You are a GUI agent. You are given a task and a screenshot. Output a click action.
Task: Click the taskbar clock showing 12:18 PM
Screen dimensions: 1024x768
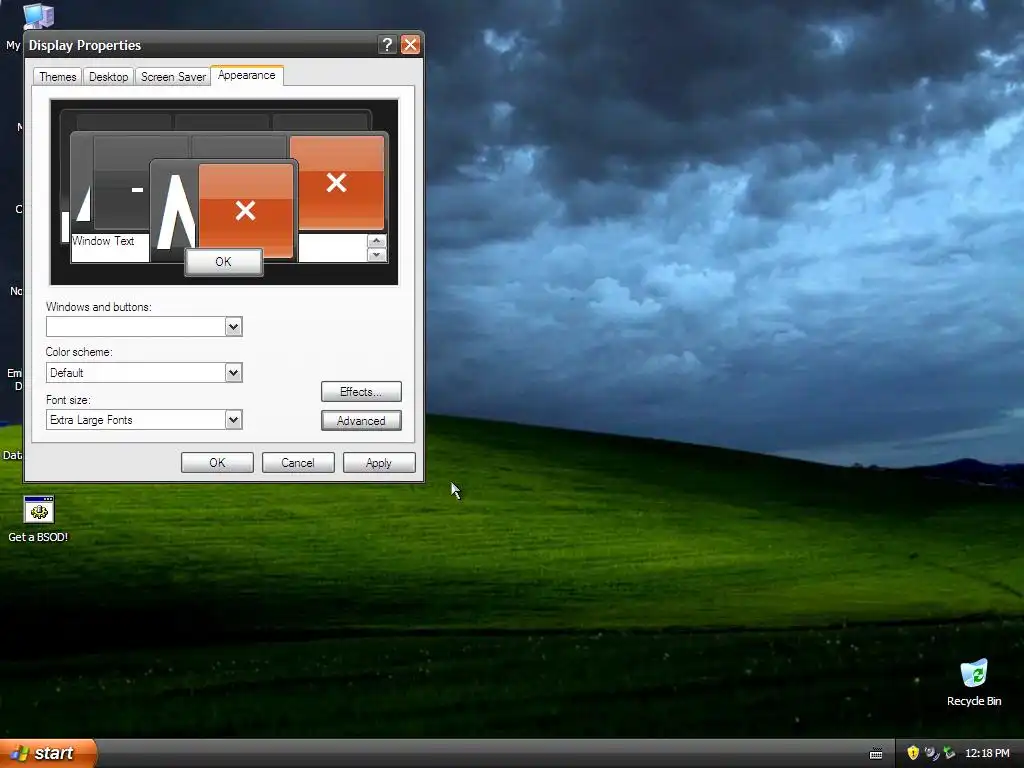tap(987, 753)
